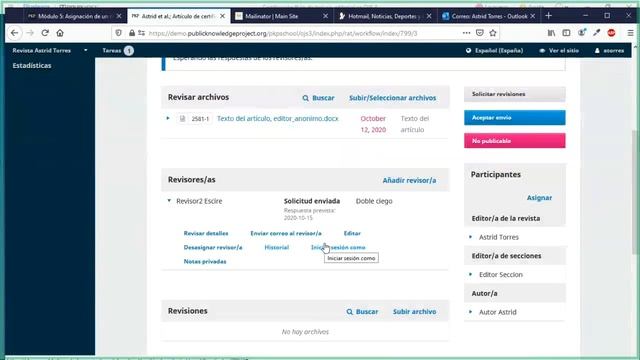The image size is (640, 360).
Task: Click the Solicitud enviada status text
Action: point(312,201)
